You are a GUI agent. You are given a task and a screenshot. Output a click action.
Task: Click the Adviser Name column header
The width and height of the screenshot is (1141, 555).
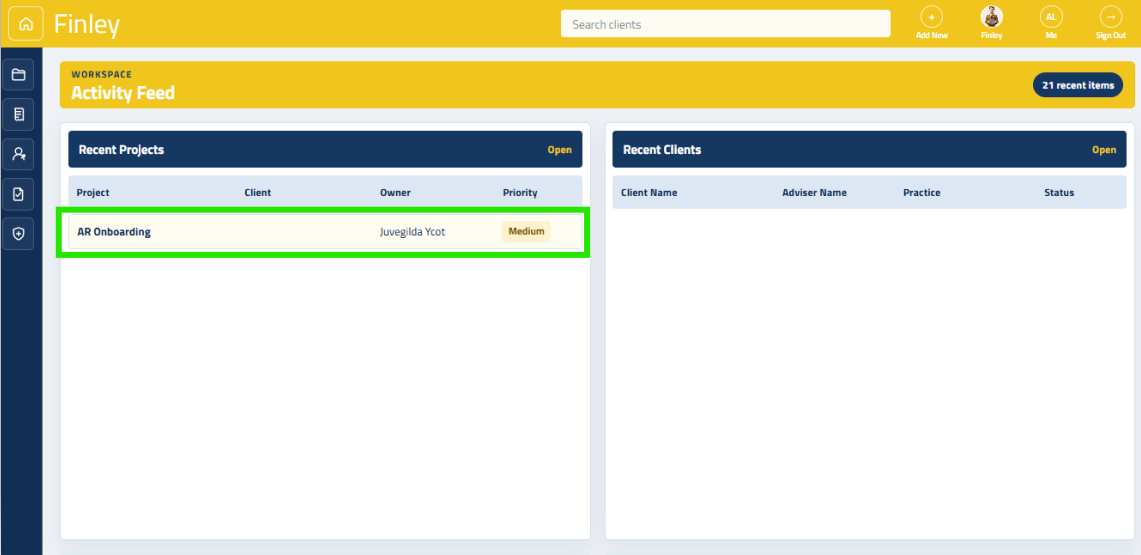(814, 193)
